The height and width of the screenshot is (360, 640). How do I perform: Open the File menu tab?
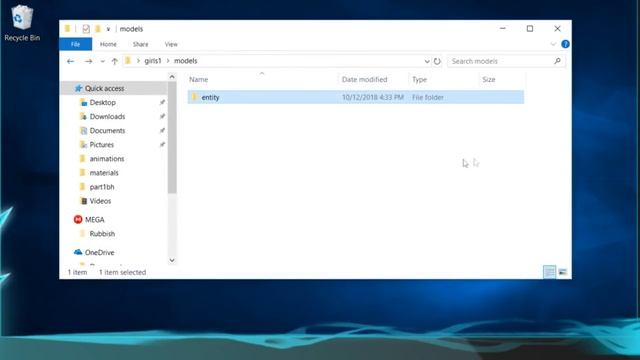pos(76,44)
